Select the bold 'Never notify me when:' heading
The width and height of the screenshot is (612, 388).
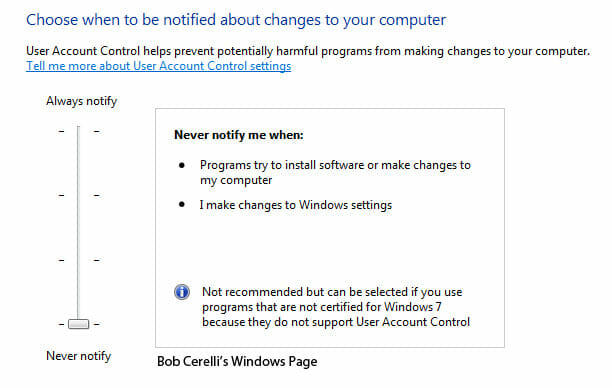(238, 135)
